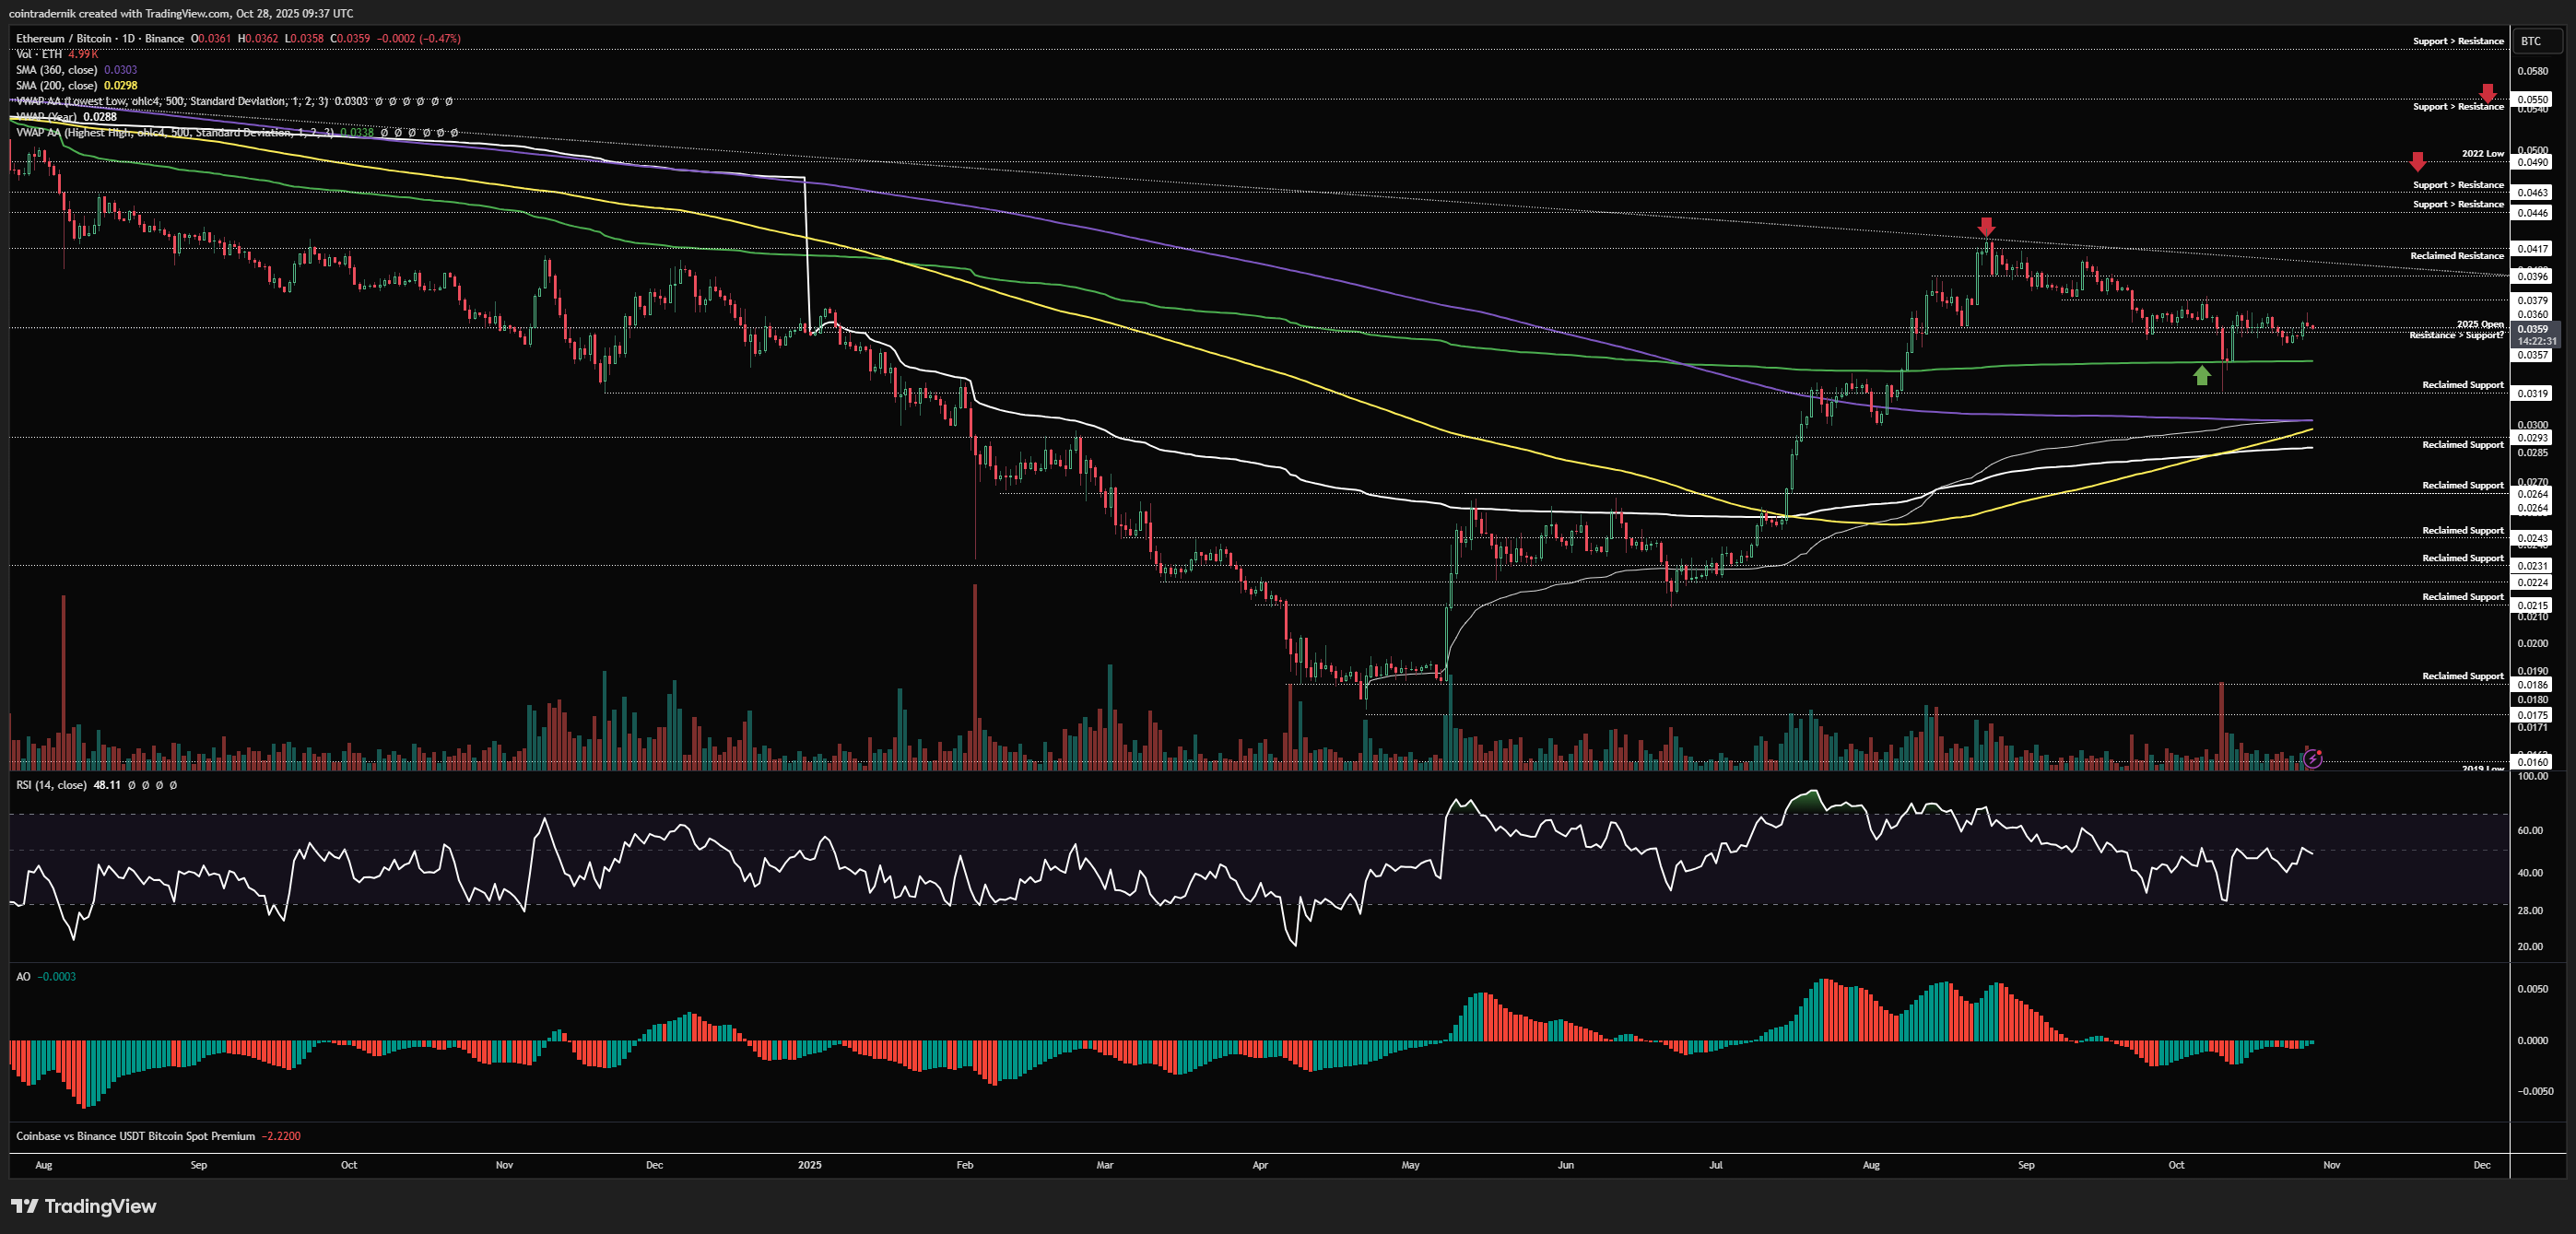Screen dimensions: 2576x1234
Task: Click red arrow at 0.0550 level
Action: coord(2487,93)
